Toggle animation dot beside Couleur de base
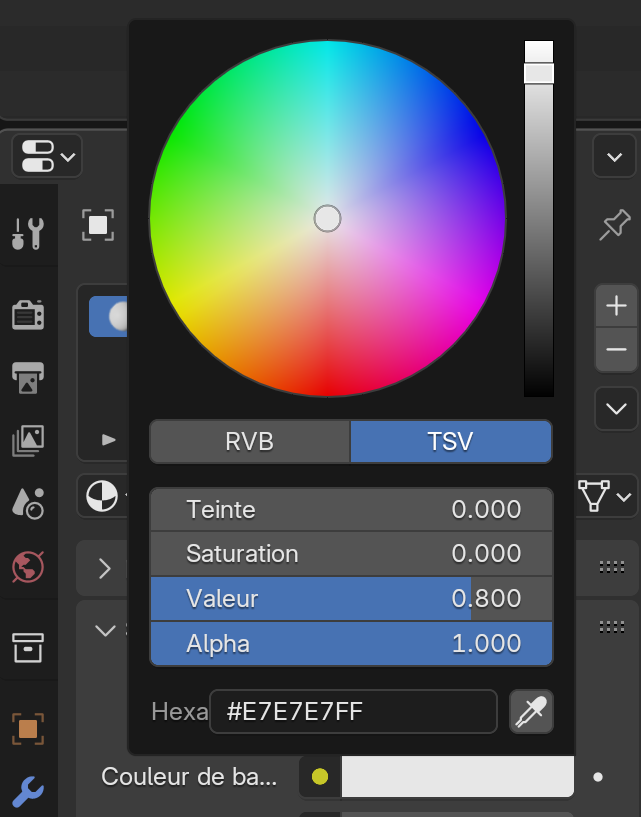The width and height of the screenshot is (641, 817). pos(598,777)
